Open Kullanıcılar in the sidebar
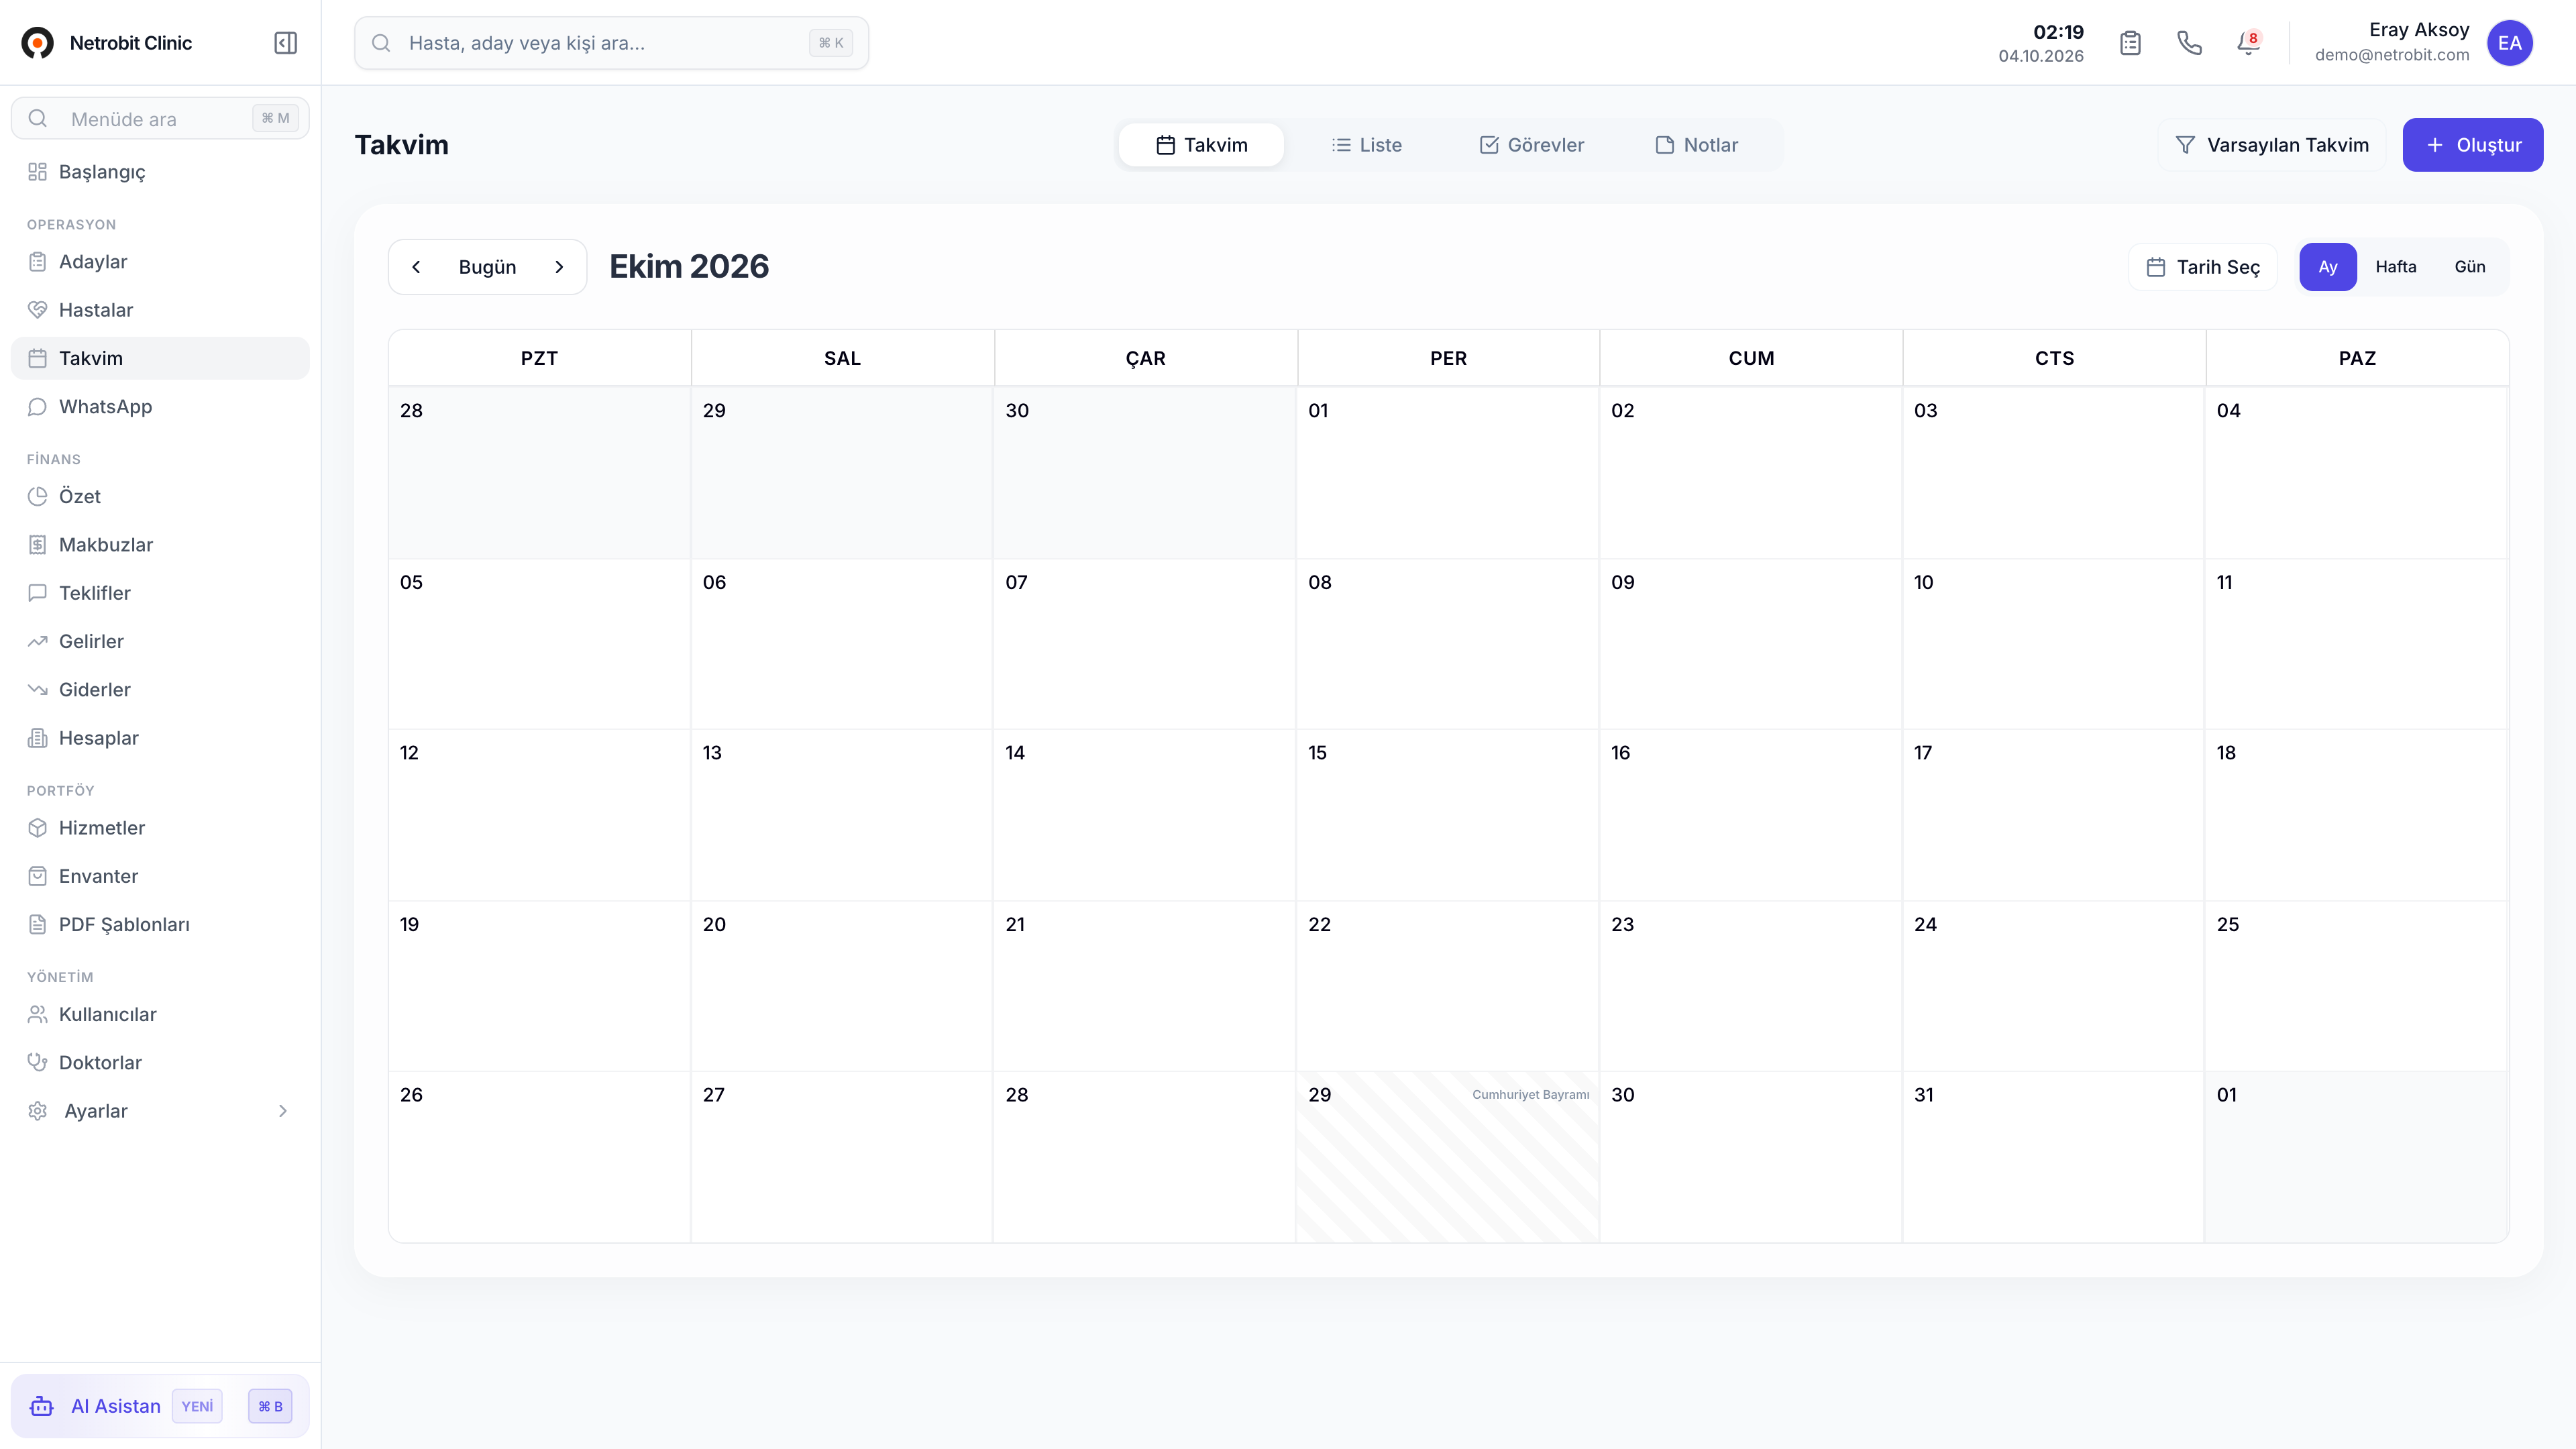2576x1449 pixels. pyautogui.click(x=160, y=1015)
